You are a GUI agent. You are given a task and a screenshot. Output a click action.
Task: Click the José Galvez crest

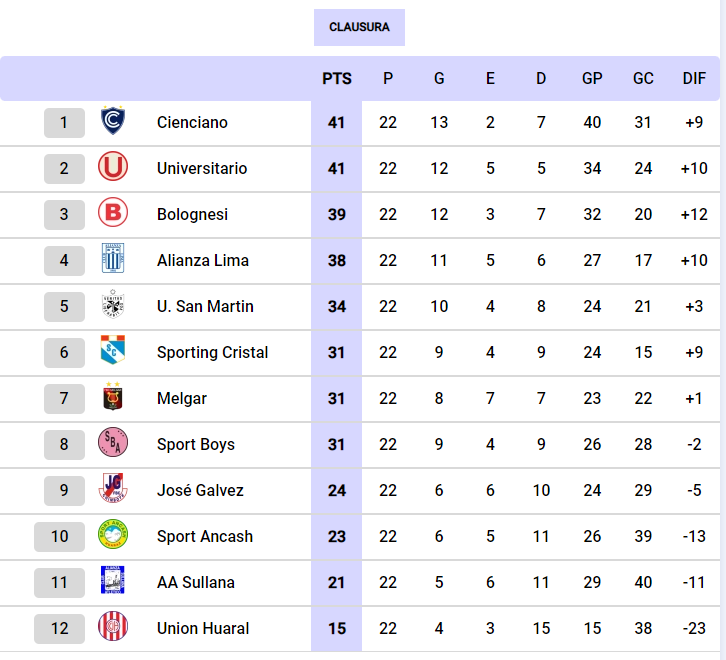click(112, 490)
